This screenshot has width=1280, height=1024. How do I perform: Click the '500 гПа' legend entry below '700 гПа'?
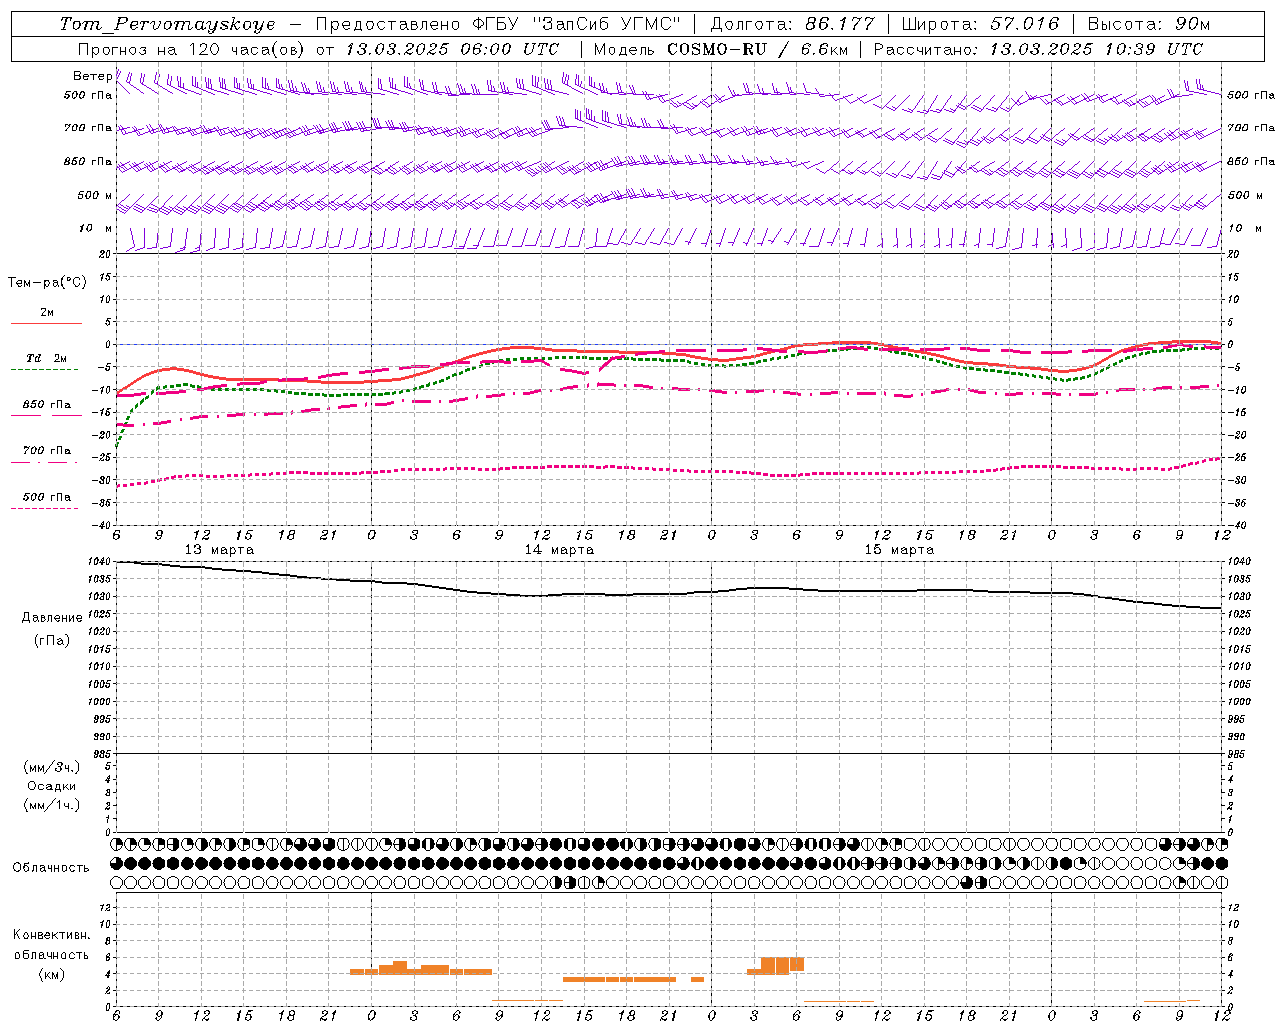(x=47, y=497)
